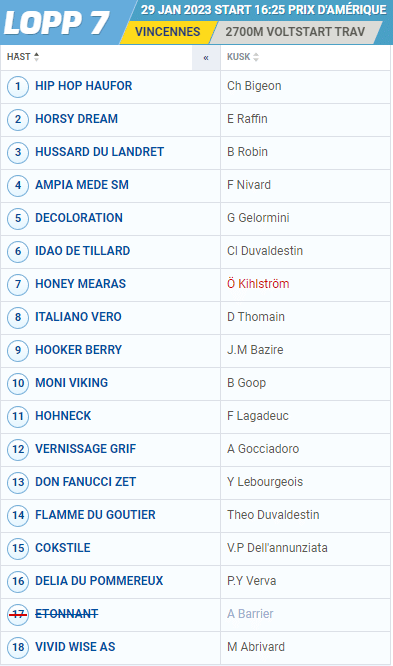Click the number 13 circle for Don Fanucci Zet

point(18,483)
